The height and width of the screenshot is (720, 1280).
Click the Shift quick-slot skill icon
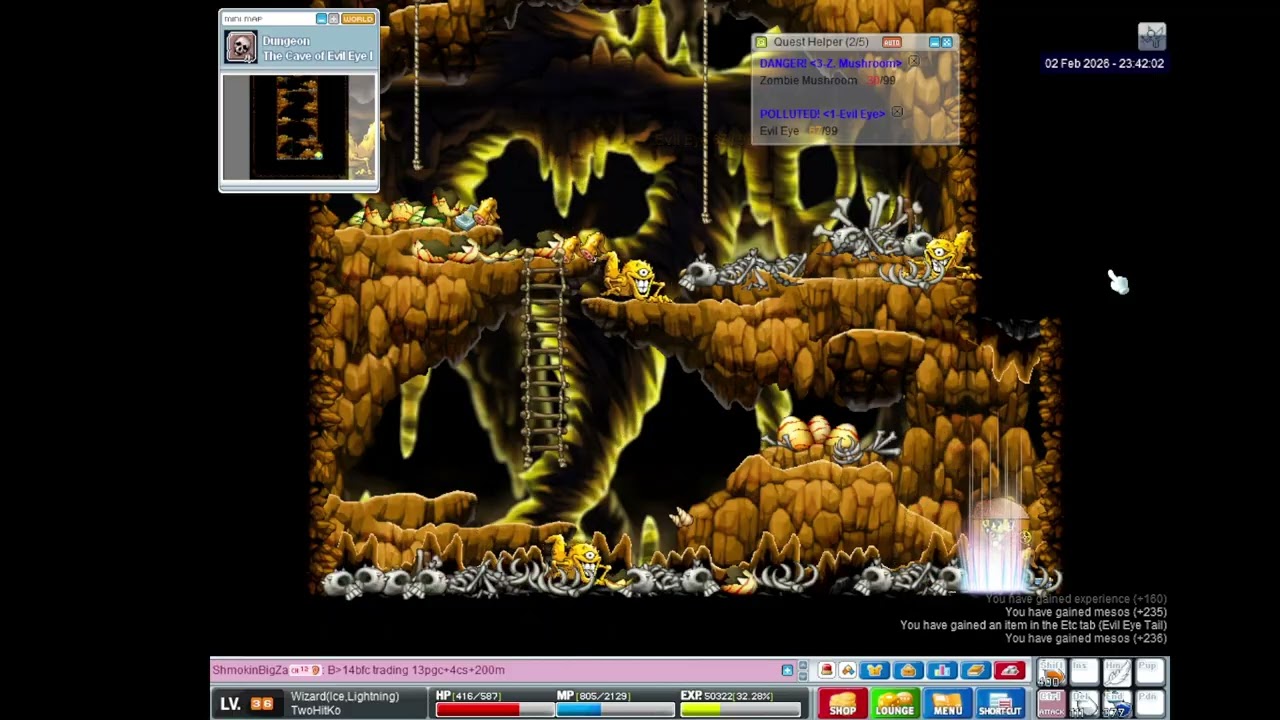(1051, 672)
